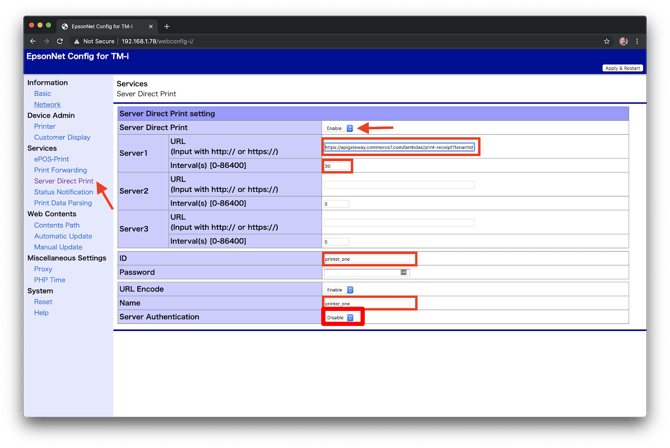Go to Print Forwarding settings
The height and width of the screenshot is (448, 670).
[x=60, y=170]
